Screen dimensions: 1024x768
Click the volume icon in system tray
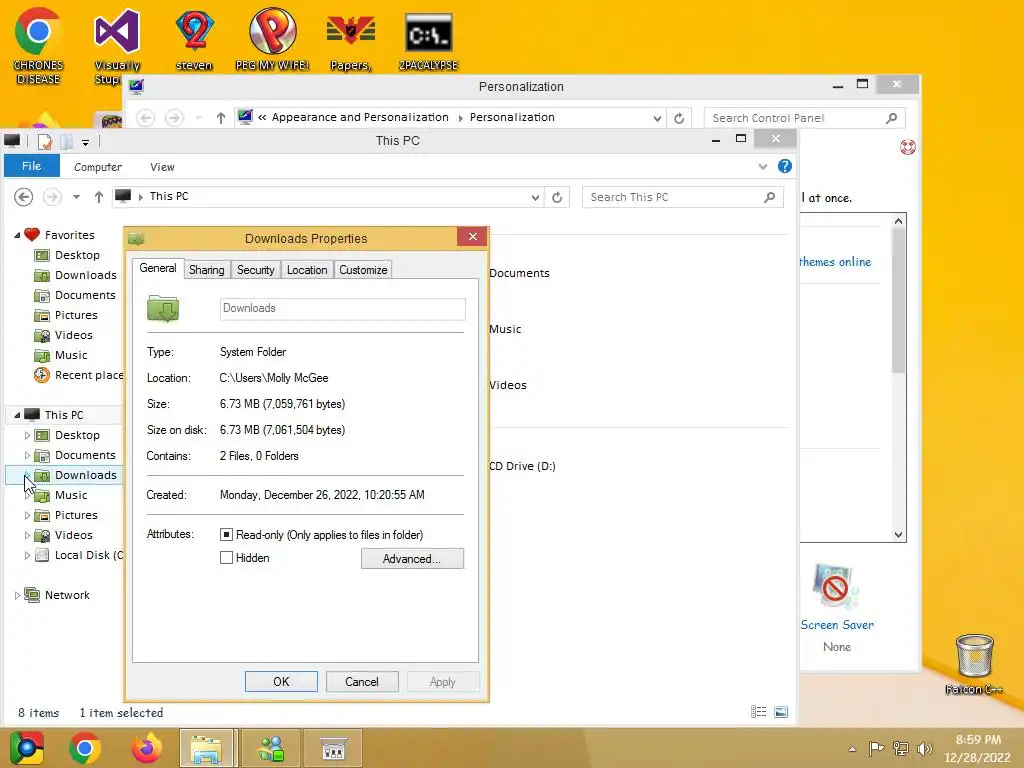click(925, 748)
